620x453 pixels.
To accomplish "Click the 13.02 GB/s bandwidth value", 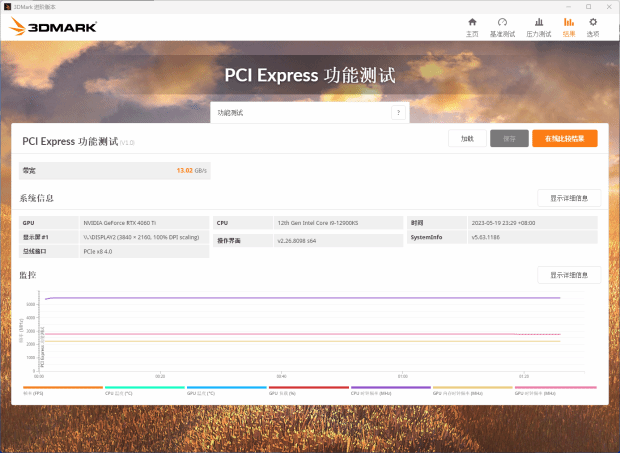I will pos(192,170).
